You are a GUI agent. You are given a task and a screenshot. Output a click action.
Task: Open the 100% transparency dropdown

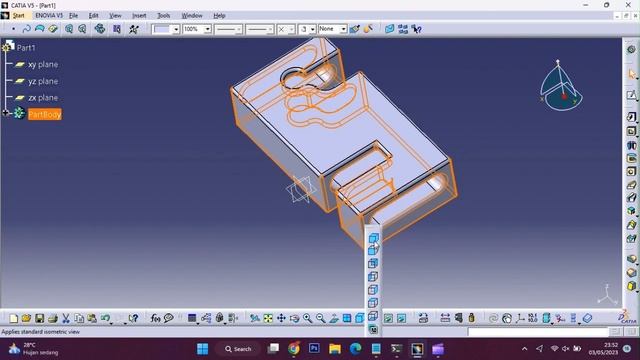(207, 29)
